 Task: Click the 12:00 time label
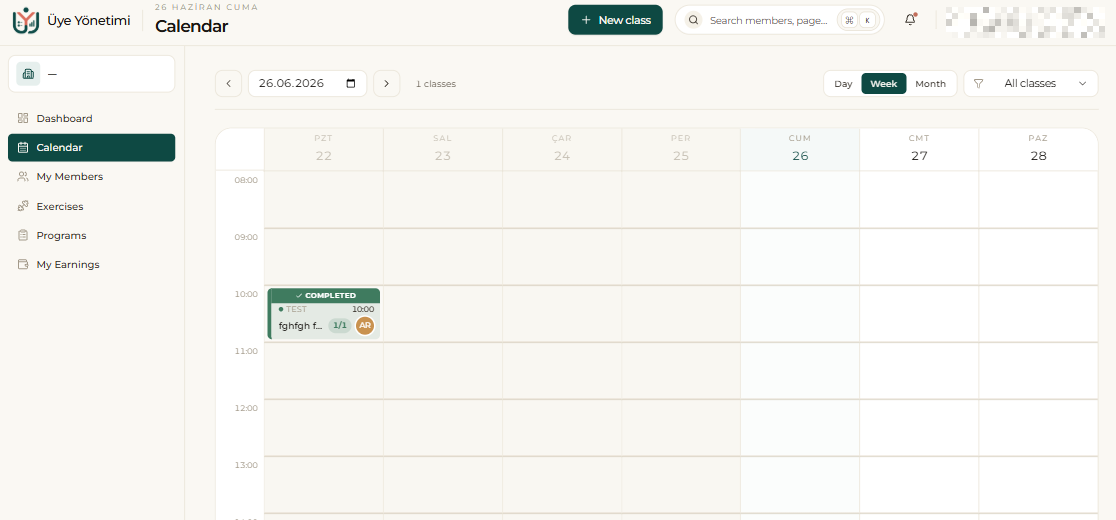[x=246, y=408]
